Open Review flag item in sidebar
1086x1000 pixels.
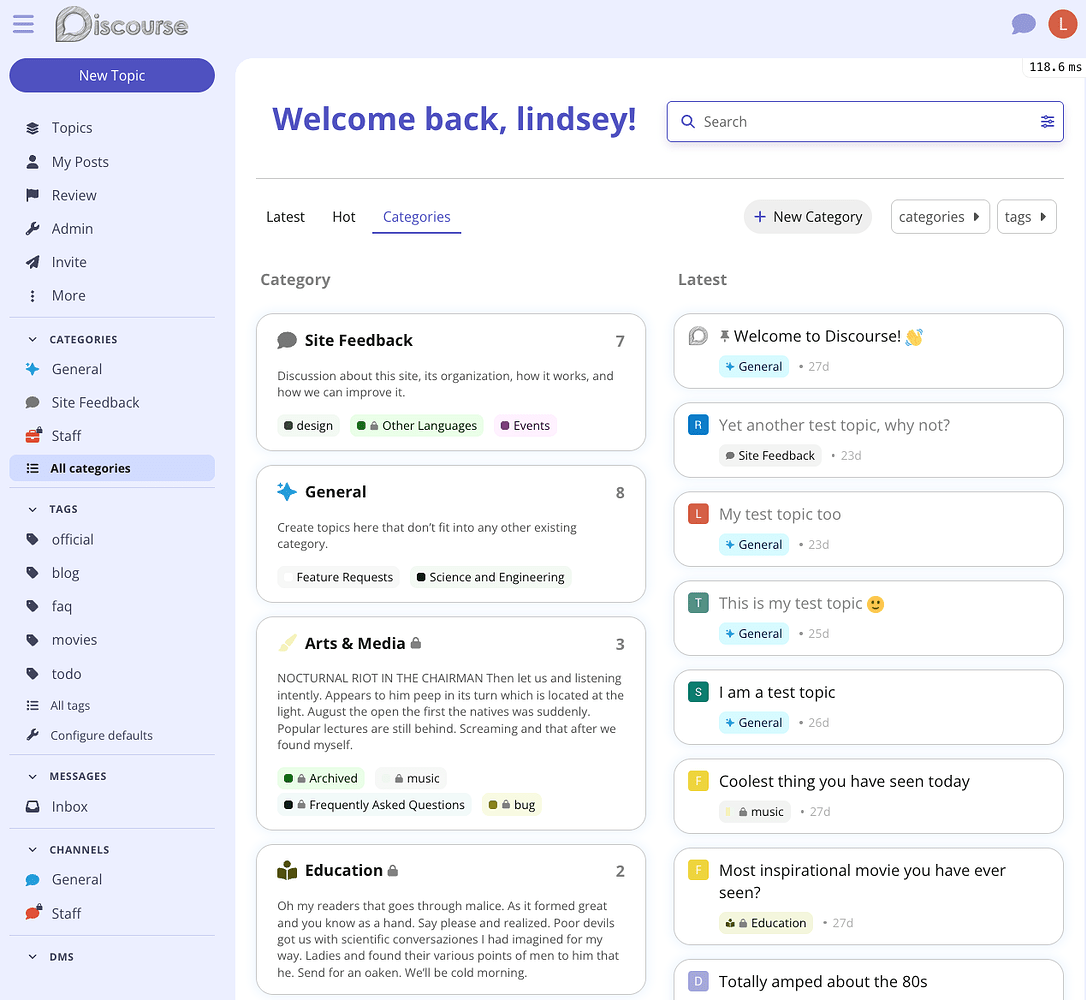[73, 195]
